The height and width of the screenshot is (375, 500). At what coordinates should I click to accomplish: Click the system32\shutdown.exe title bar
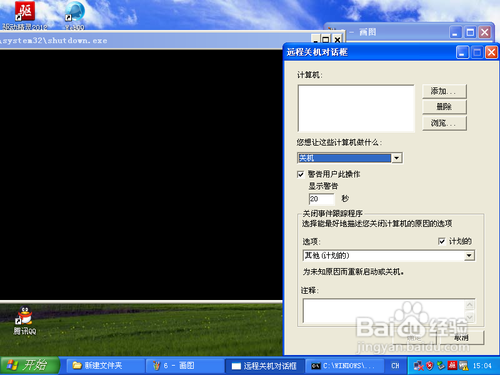(155, 40)
